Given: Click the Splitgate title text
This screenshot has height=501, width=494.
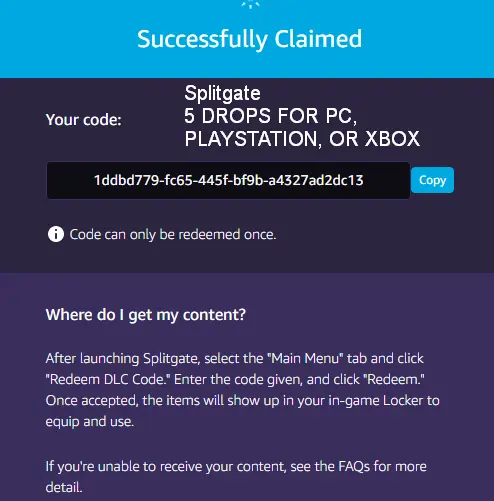Looking at the screenshot, I should (x=222, y=93).
